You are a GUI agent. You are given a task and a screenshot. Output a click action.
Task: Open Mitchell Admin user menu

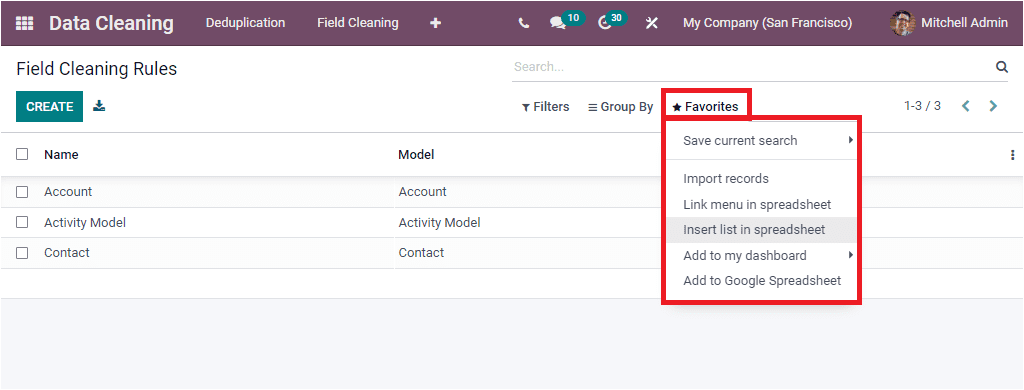click(949, 23)
